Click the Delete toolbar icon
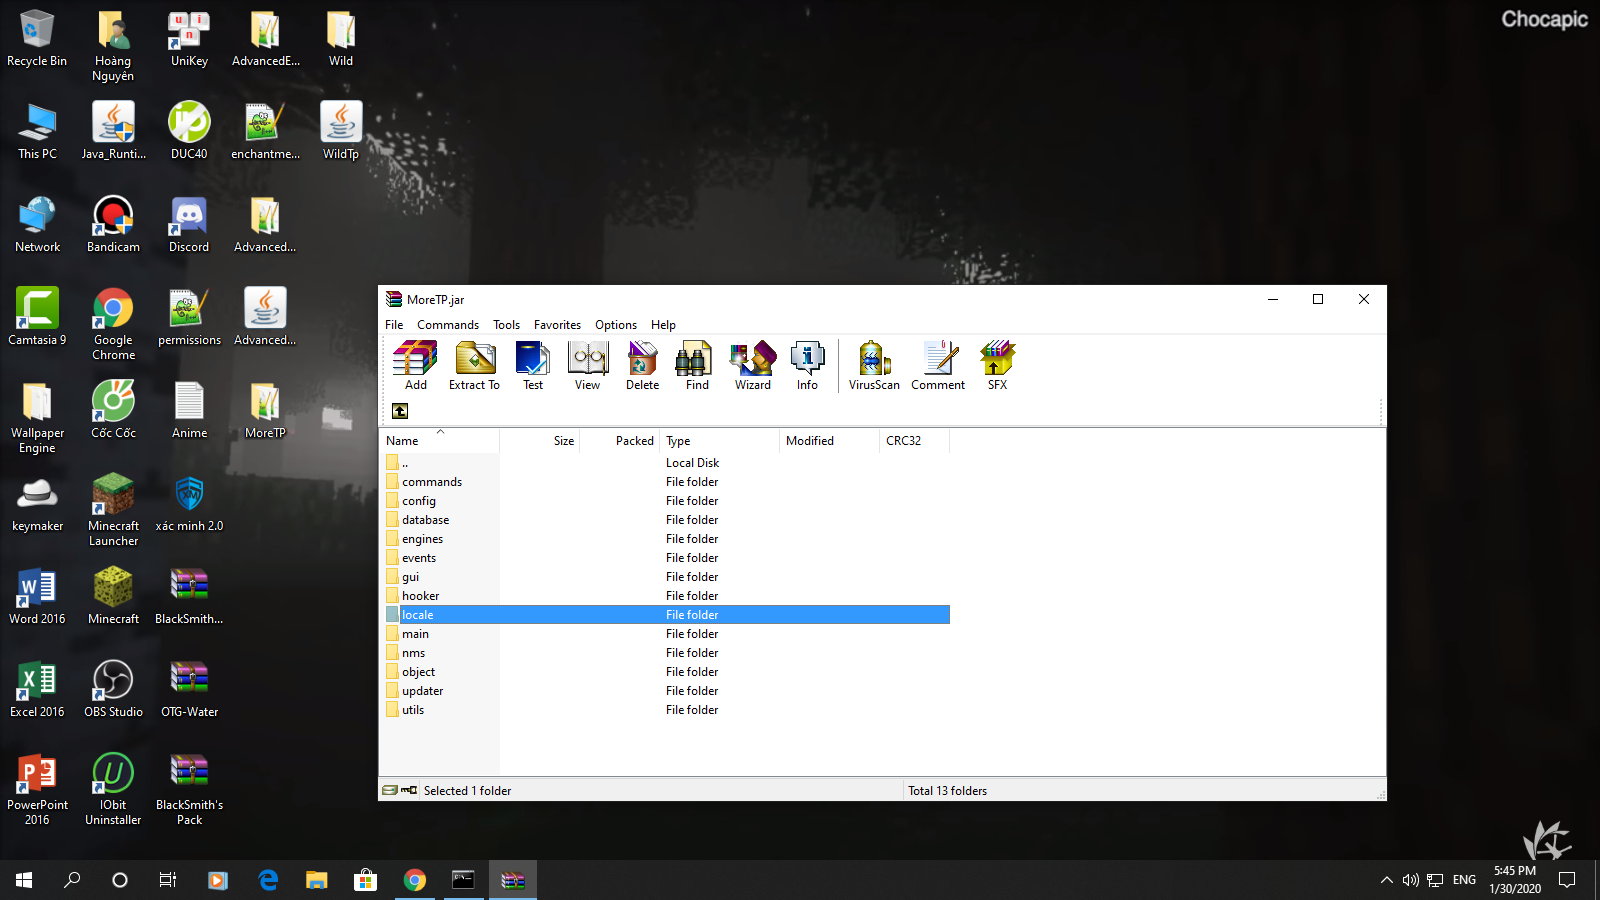This screenshot has width=1600, height=900. pyautogui.click(x=642, y=366)
